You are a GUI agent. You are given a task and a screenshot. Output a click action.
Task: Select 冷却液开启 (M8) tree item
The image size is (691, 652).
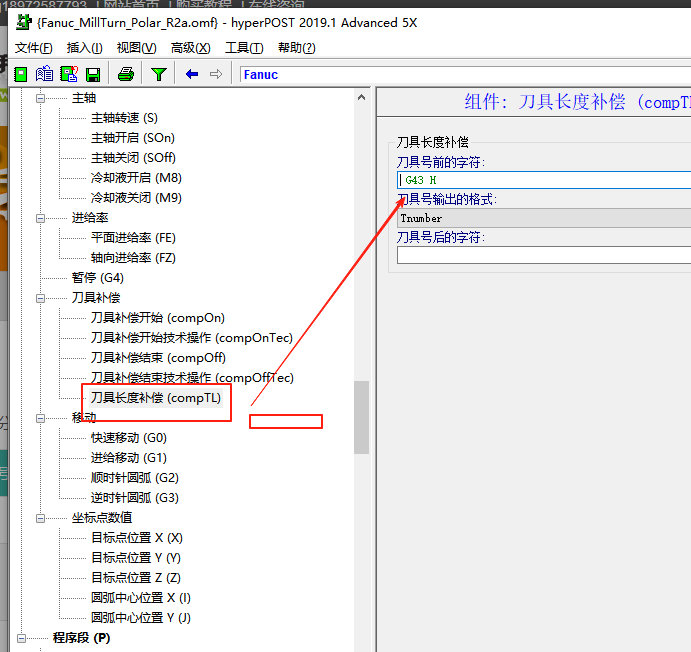click(x=136, y=178)
